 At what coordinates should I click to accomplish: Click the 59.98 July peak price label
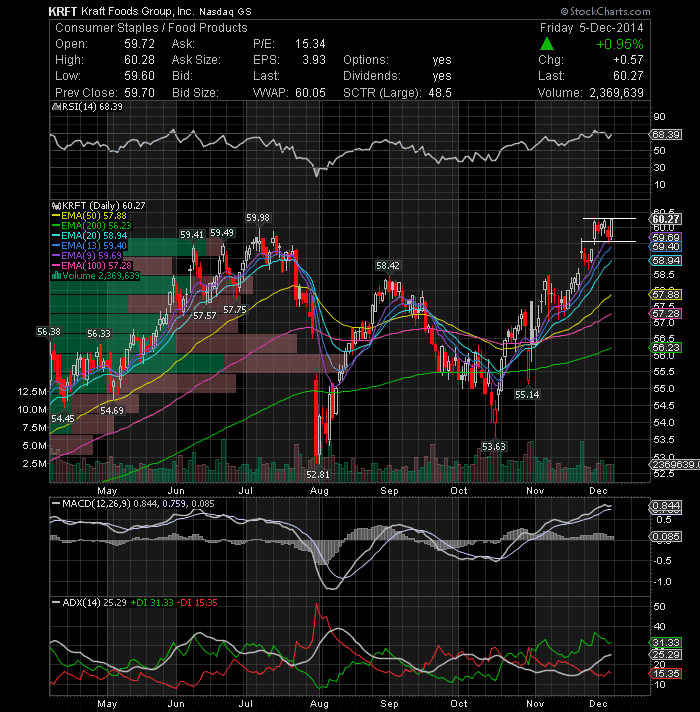(x=258, y=218)
